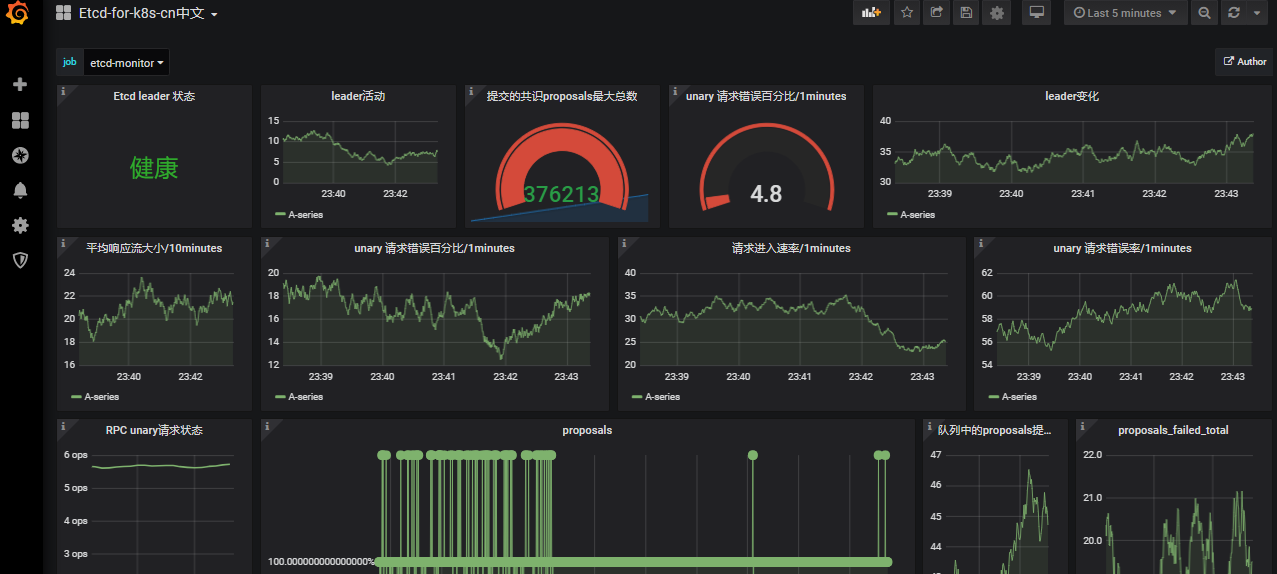Click info corner of 'RPC unary请求状态' panel

point(63,425)
